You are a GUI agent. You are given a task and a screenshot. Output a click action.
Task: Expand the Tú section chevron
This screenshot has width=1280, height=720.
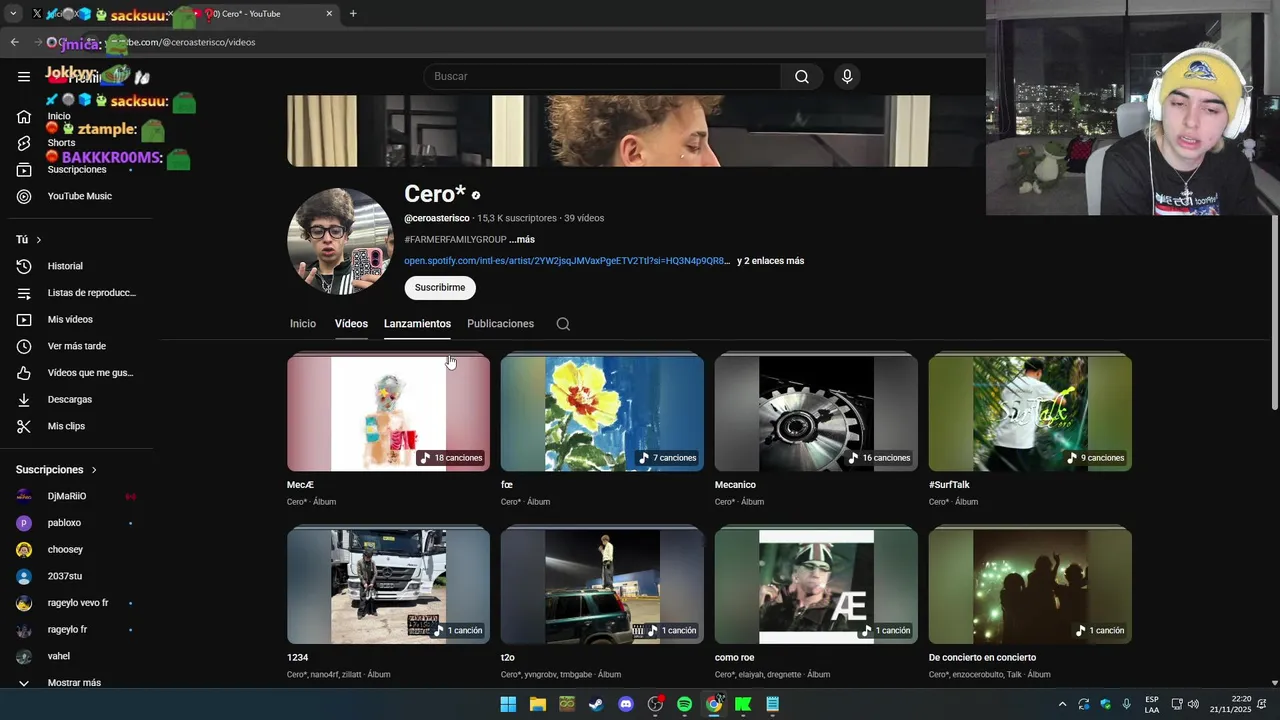tap(38, 240)
